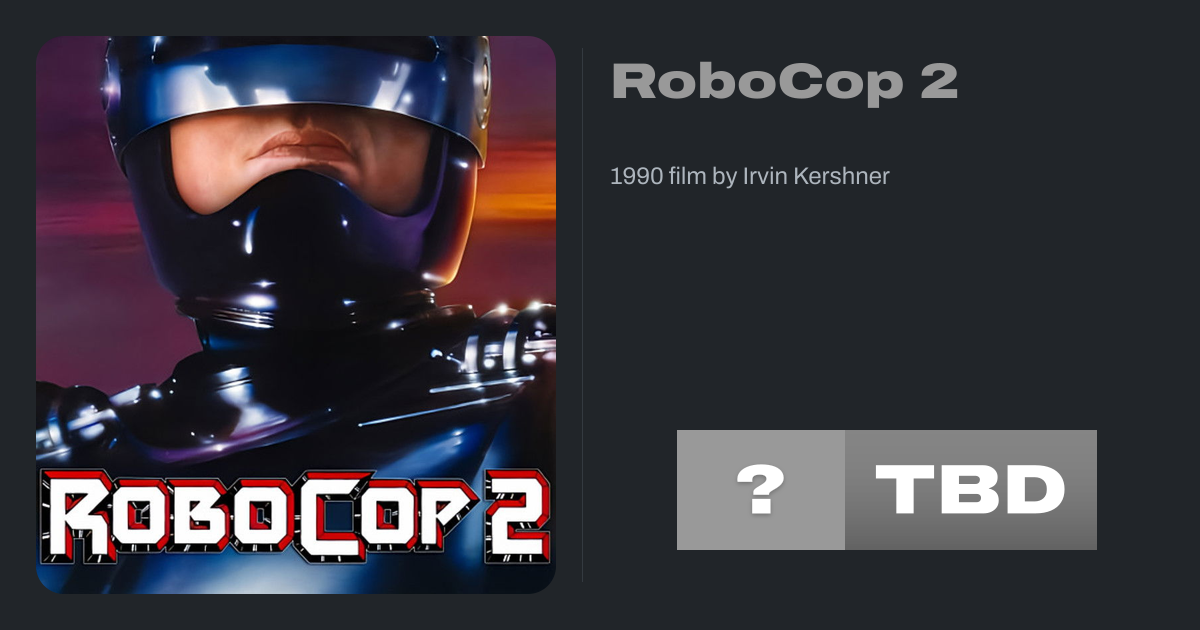Viewport: 1200px width, 630px height.
Task: Open the RoboCop 2 poster thumbnail
Action: coord(296,315)
